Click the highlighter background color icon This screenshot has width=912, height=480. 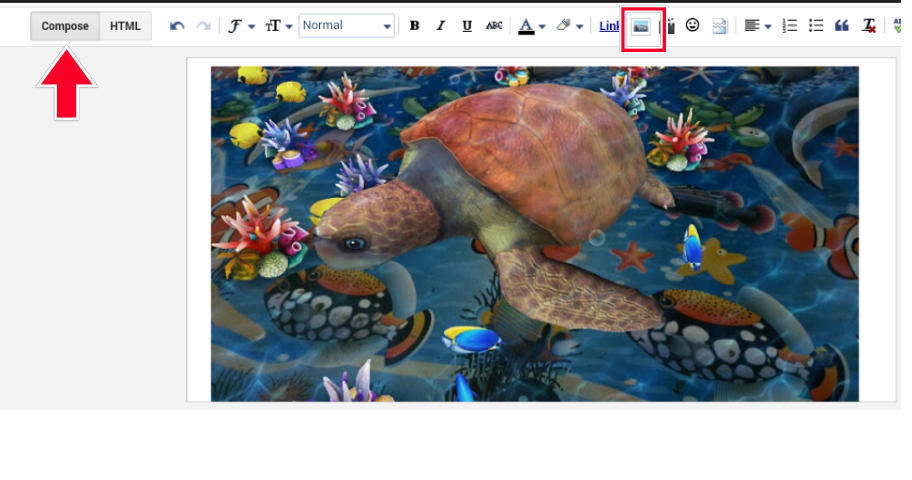(x=563, y=26)
